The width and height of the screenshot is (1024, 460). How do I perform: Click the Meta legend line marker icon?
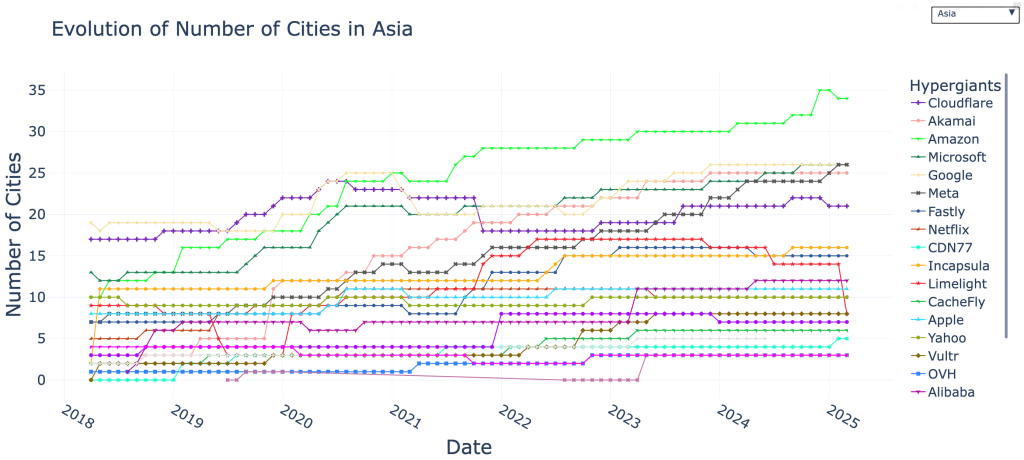pyautogui.click(x=917, y=193)
